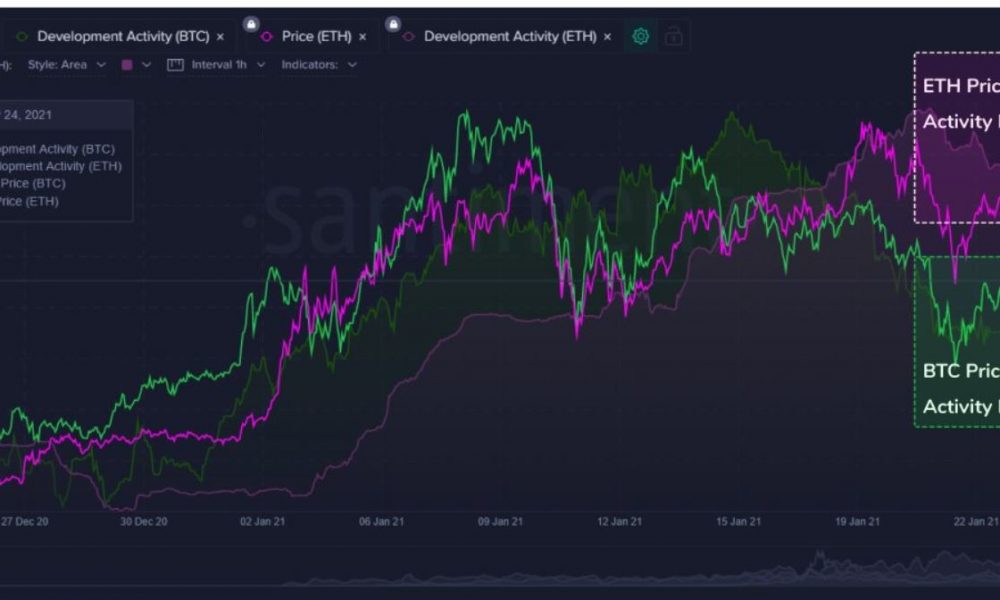
Task: Click Development Activity (ETH) in tooltip legend
Action: pos(61,166)
